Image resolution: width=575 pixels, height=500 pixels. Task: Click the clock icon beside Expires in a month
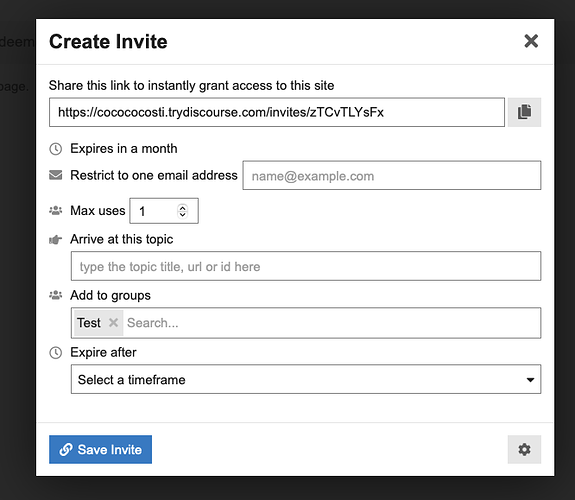(x=55, y=149)
